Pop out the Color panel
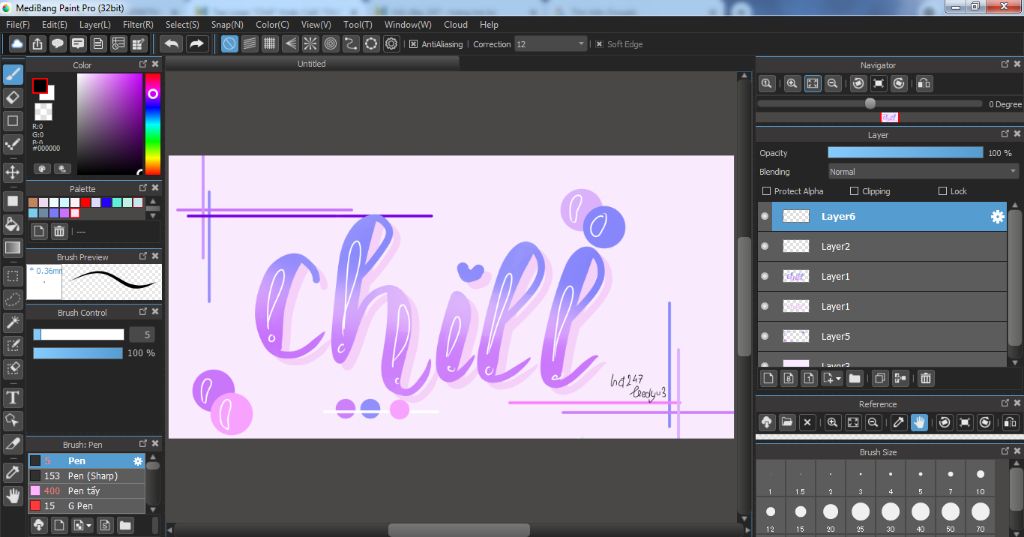The image size is (1024, 537). [143, 64]
